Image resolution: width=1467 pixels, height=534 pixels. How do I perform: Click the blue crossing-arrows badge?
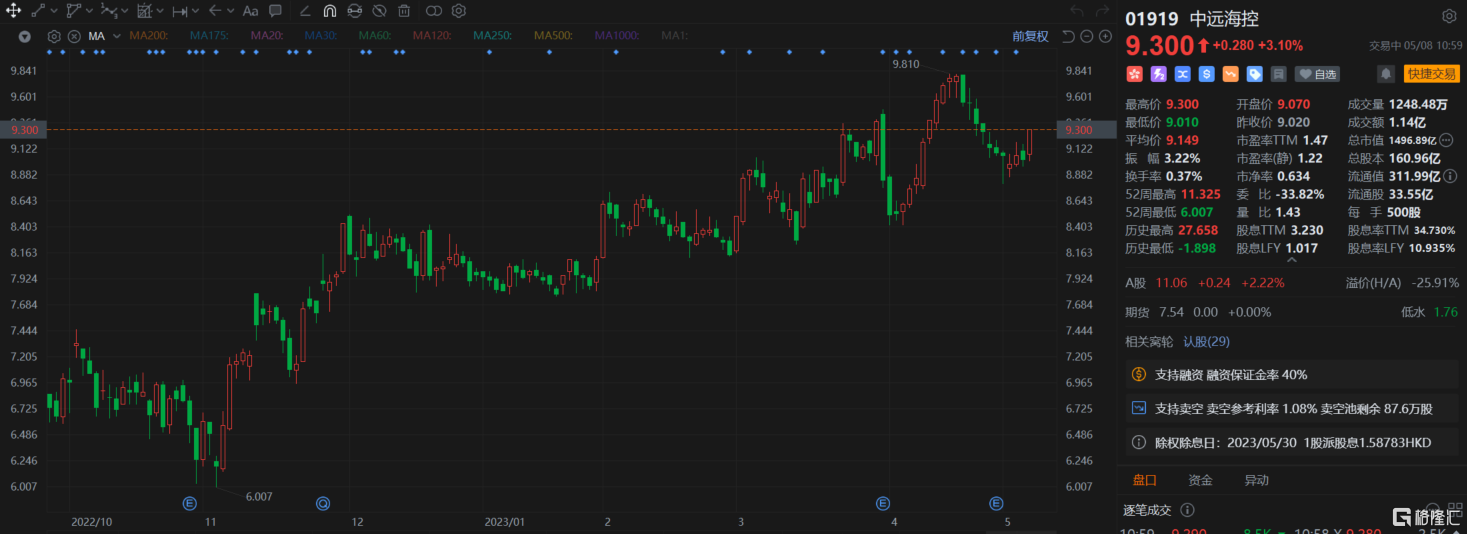(x=1183, y=74)
